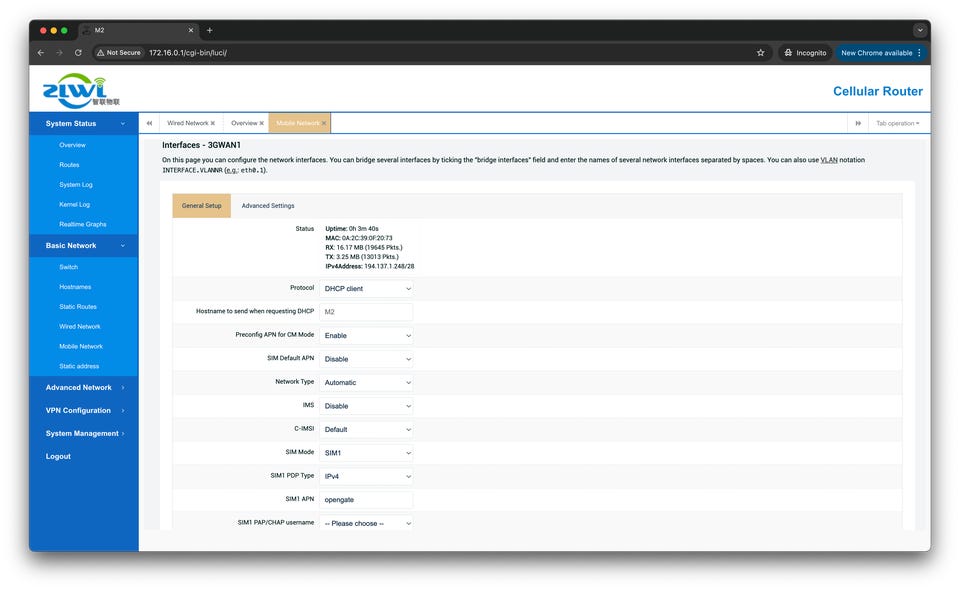Image resolution: width=960 pixels, height=590 pixels.
Task: Click the browser address bar URL
Action: click(188, 53)
